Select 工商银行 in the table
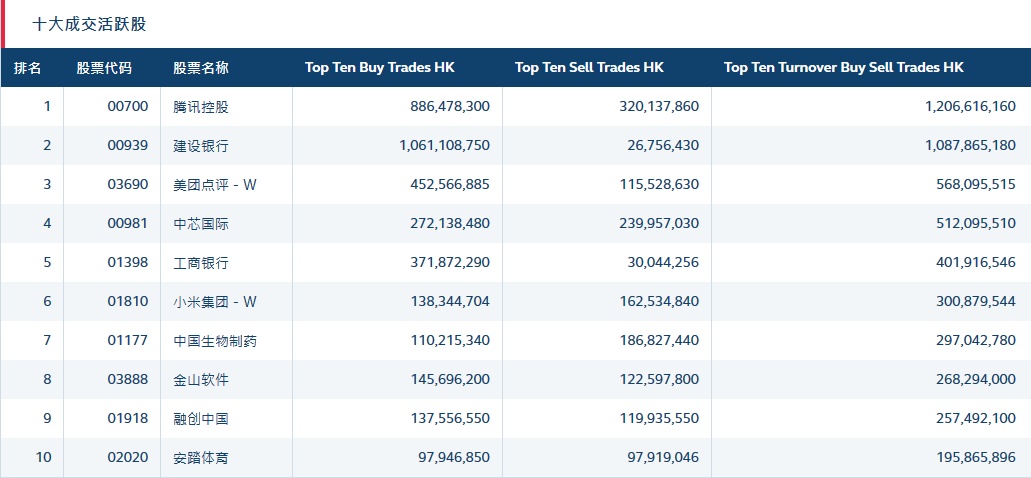Screen dimensions: 1031x478 coord(201,263)
